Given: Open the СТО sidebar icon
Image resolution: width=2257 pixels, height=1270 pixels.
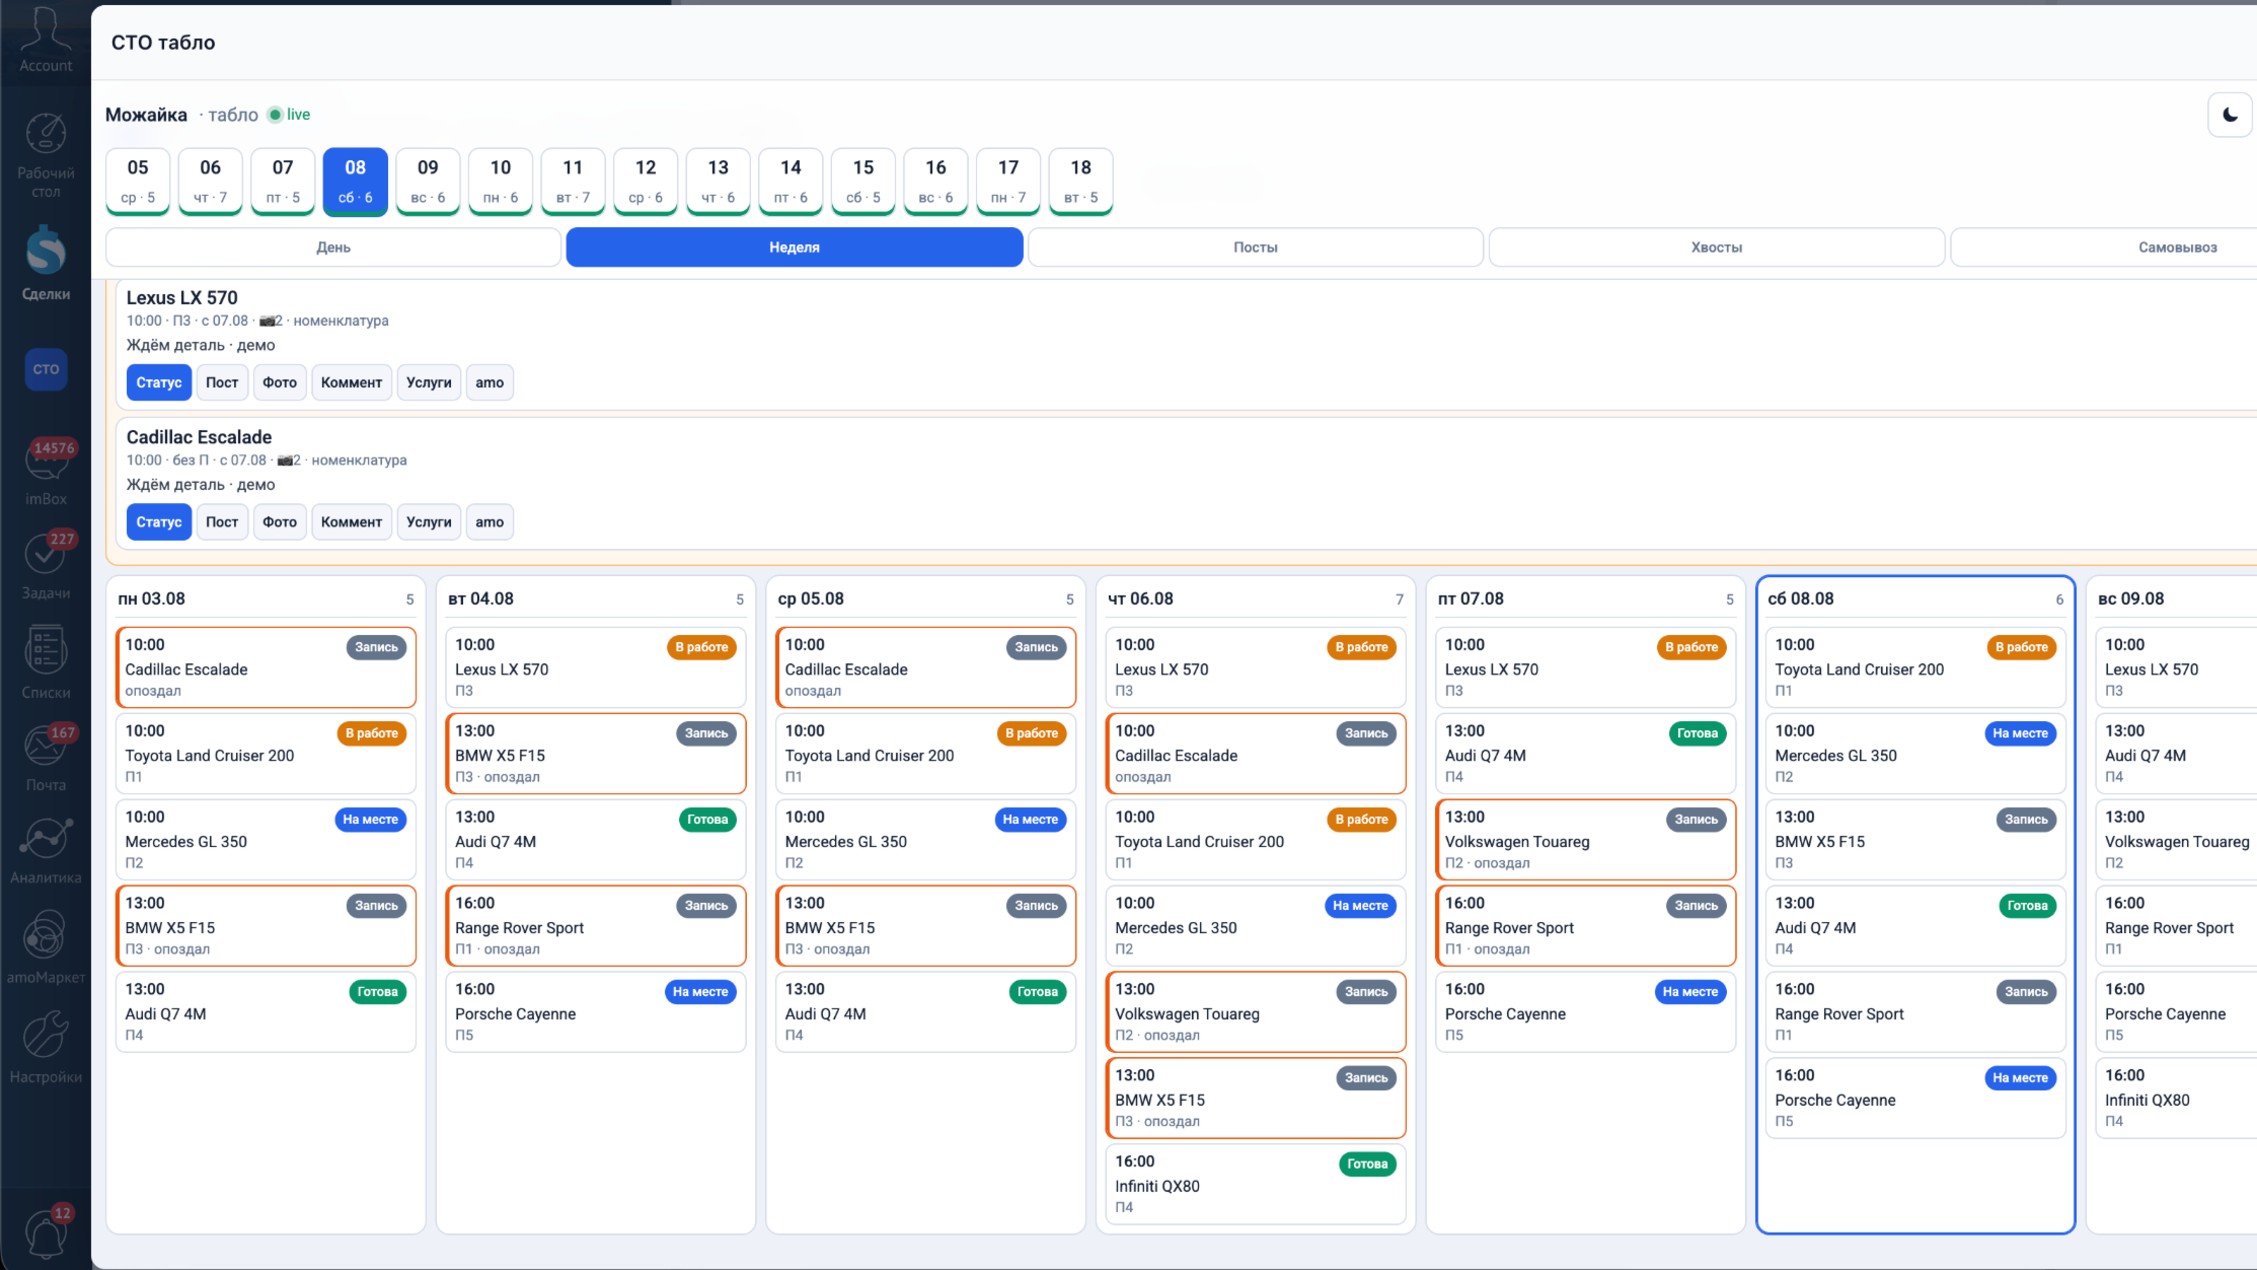Looking at the screenshot, I should pos(45,369).
